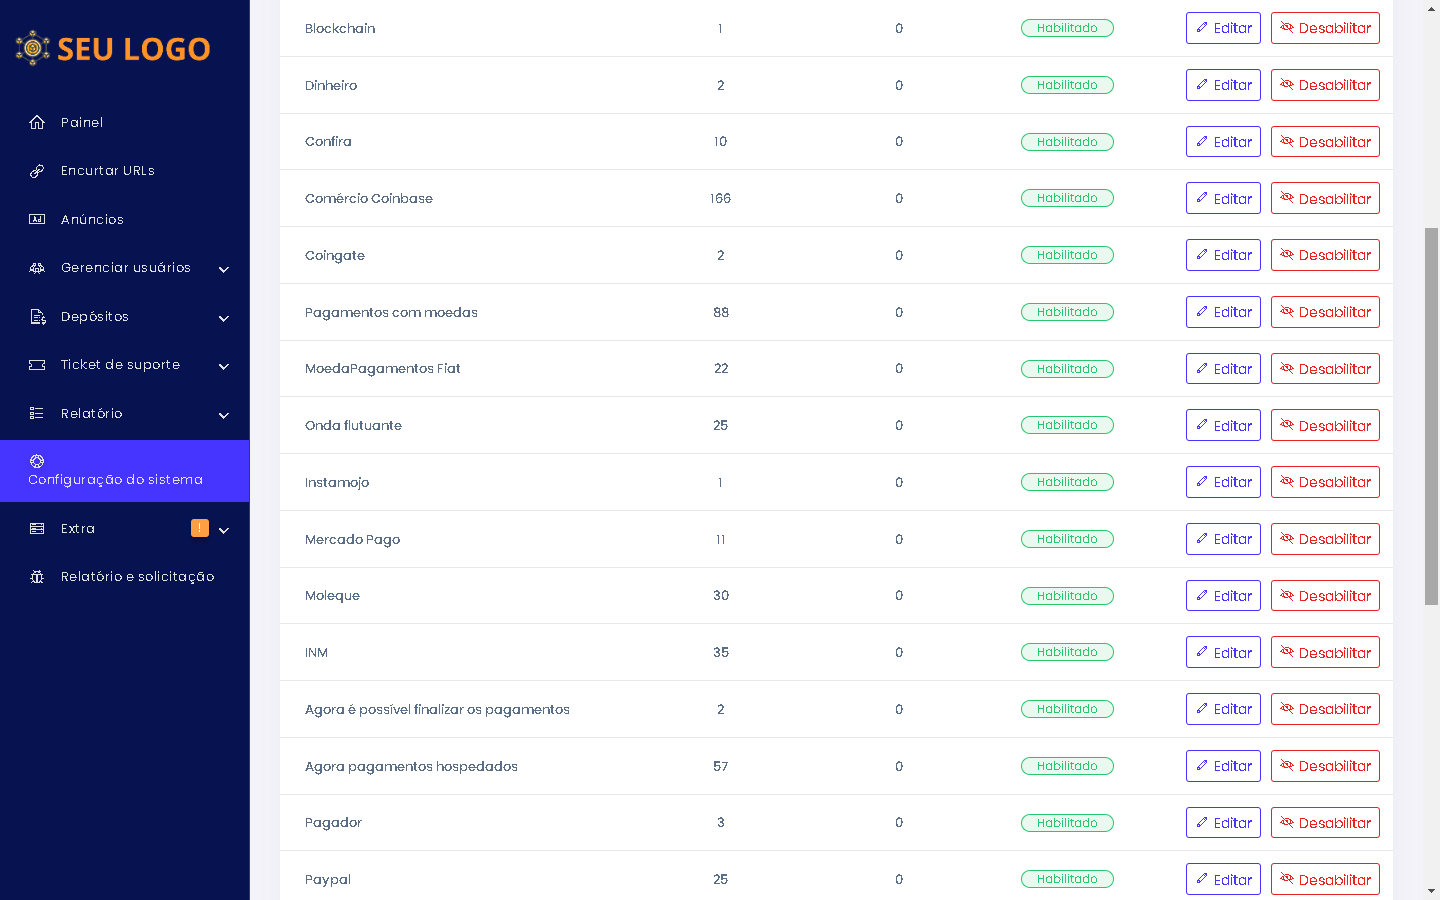Disable the Paypal gateway
This screenshot has height=900, width=1440.
point(1325,879)
